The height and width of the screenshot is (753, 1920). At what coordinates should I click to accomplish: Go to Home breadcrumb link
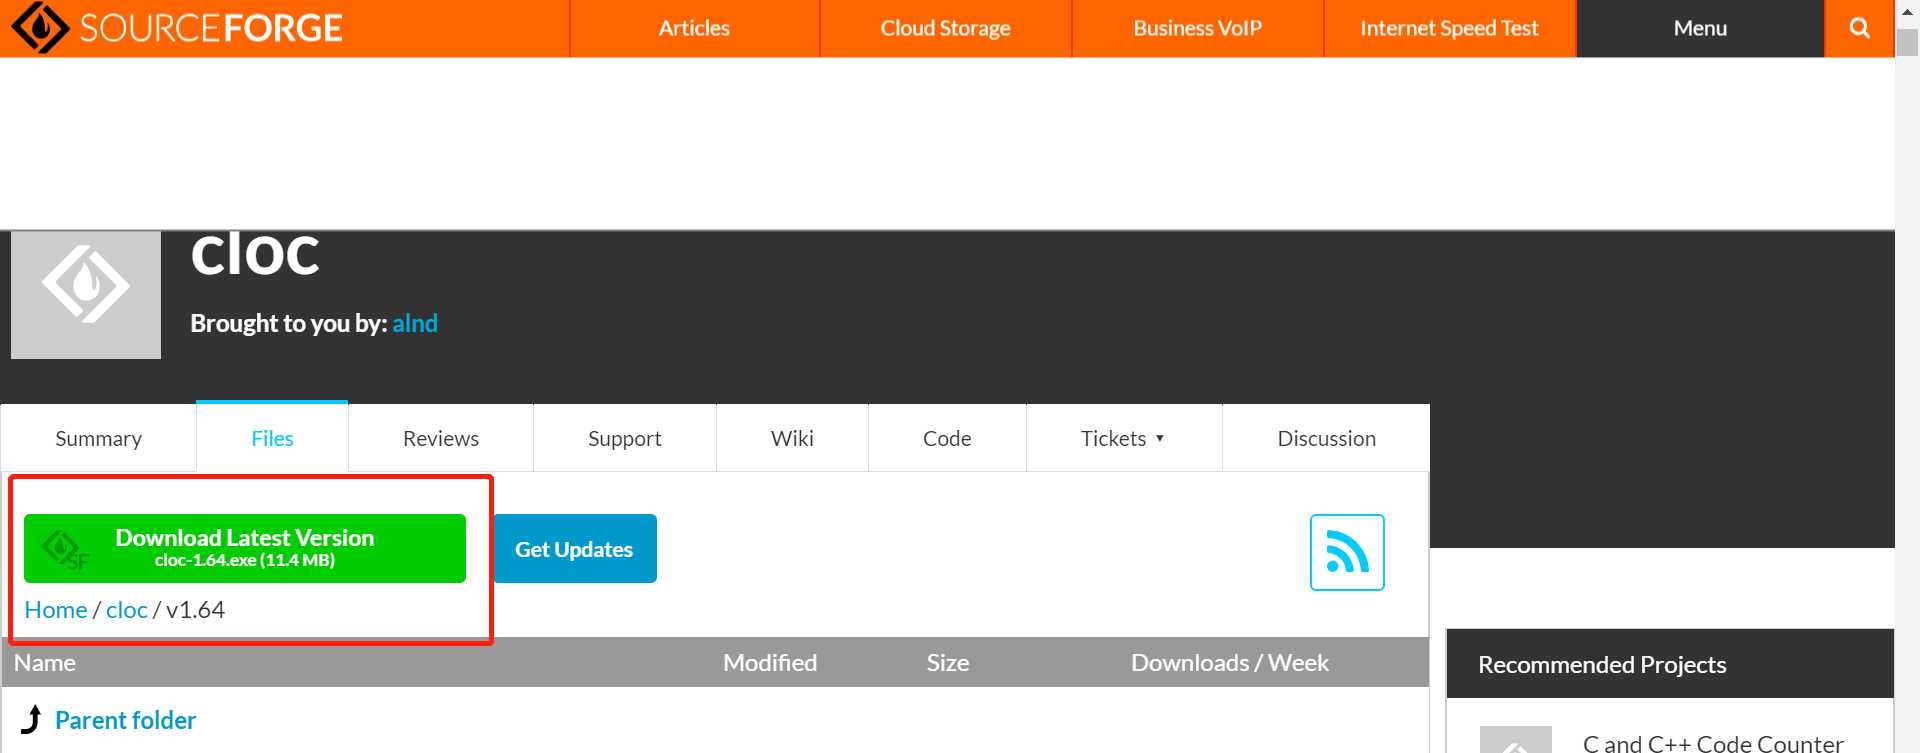(56, 609)
